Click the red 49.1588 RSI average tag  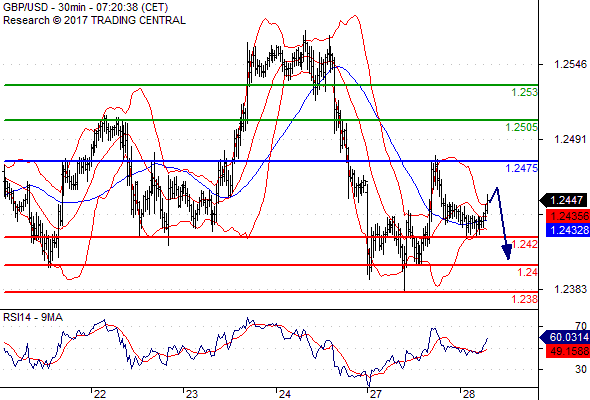[x=568, y=351]
